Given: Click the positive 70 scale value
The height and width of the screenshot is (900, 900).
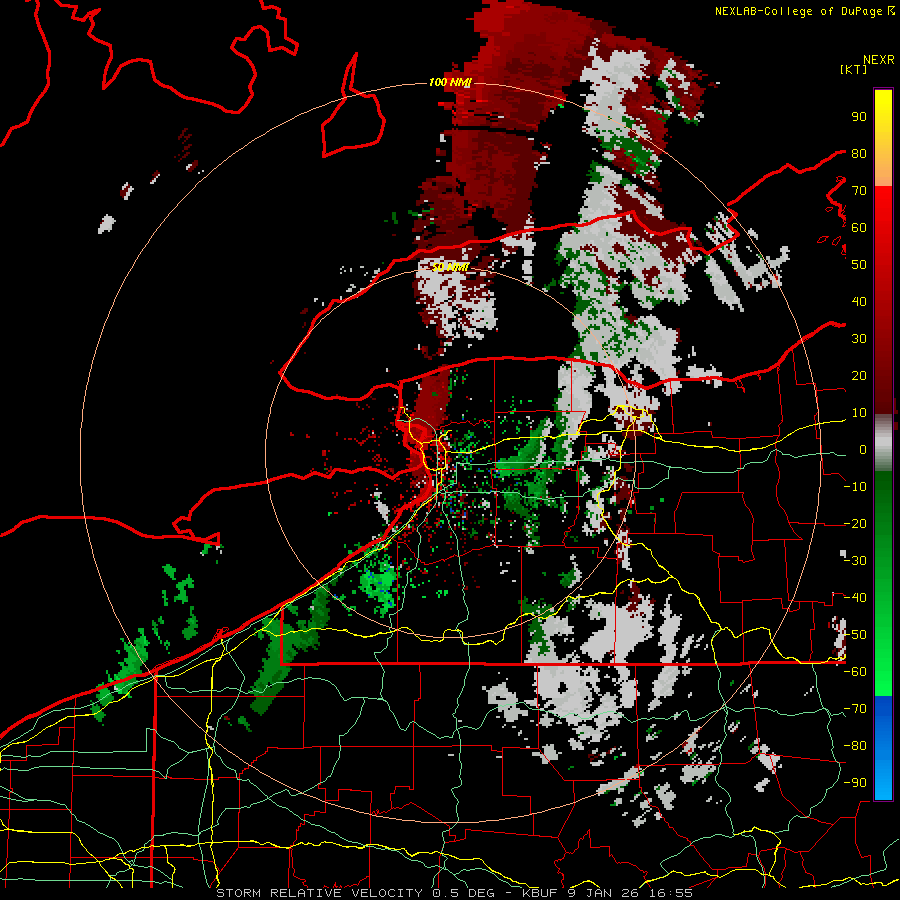Looking at the screenshot, I should 859,191.
